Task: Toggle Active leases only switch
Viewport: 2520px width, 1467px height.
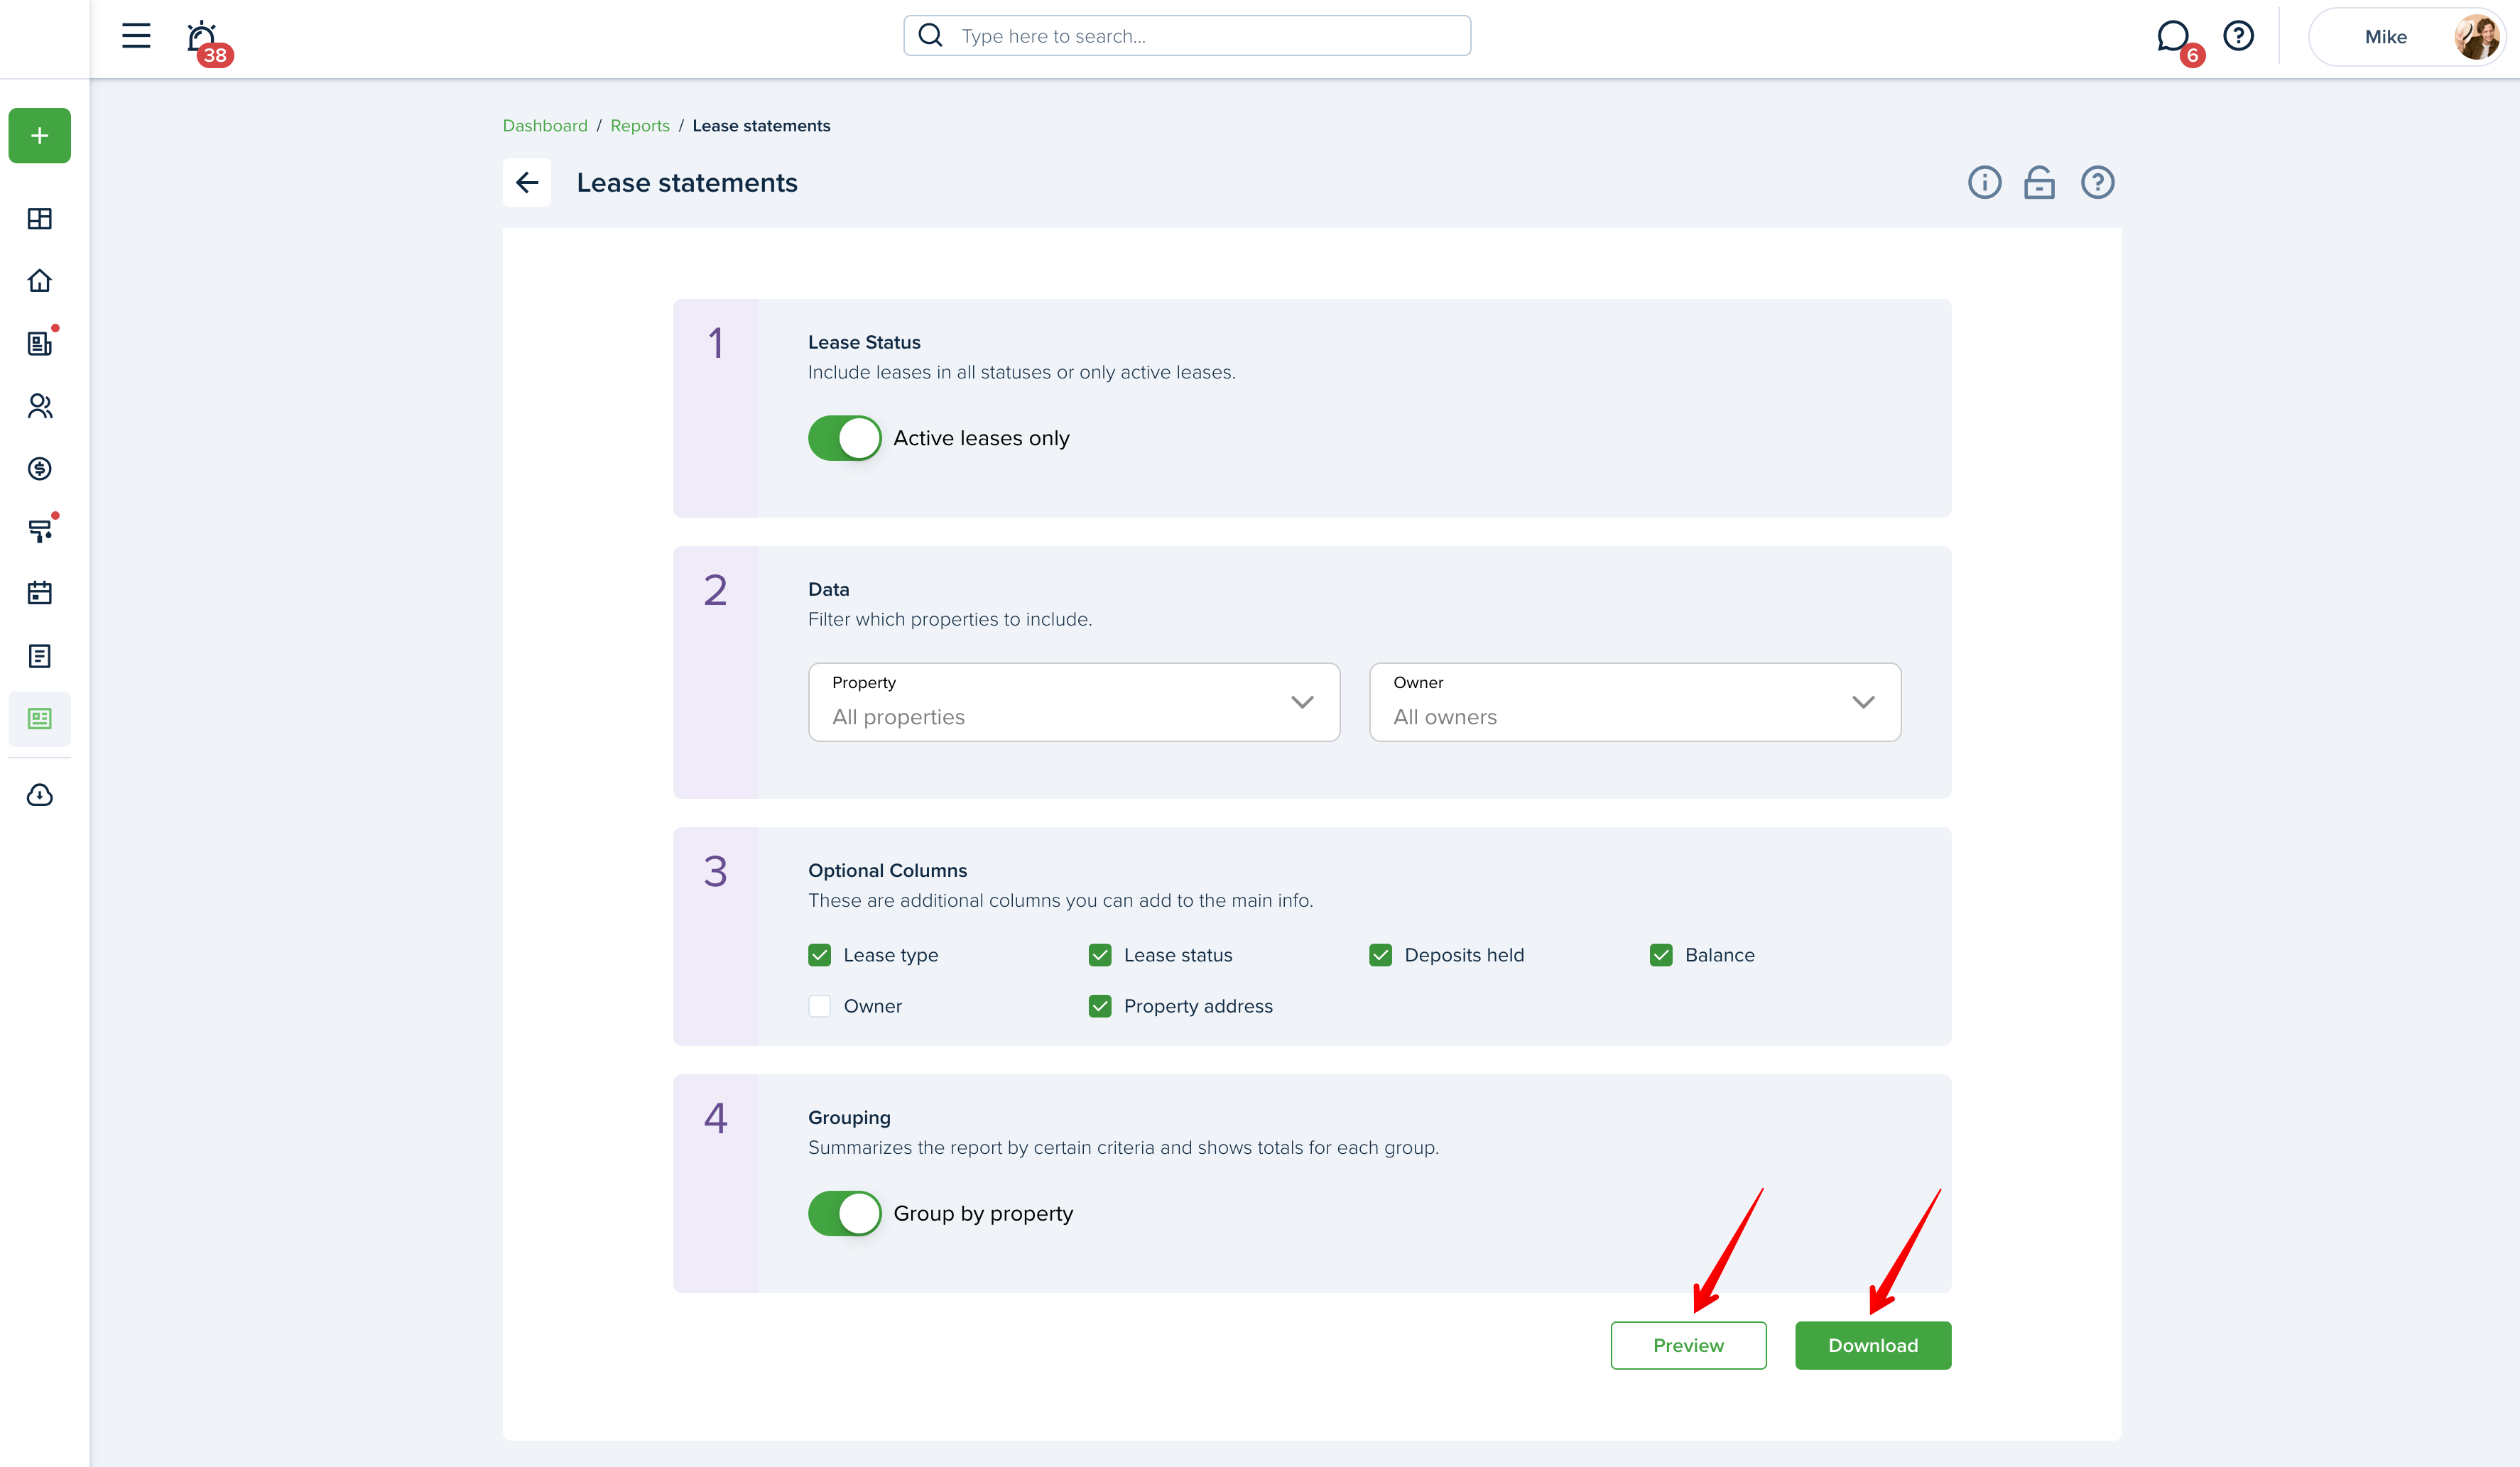Action: 844,438
